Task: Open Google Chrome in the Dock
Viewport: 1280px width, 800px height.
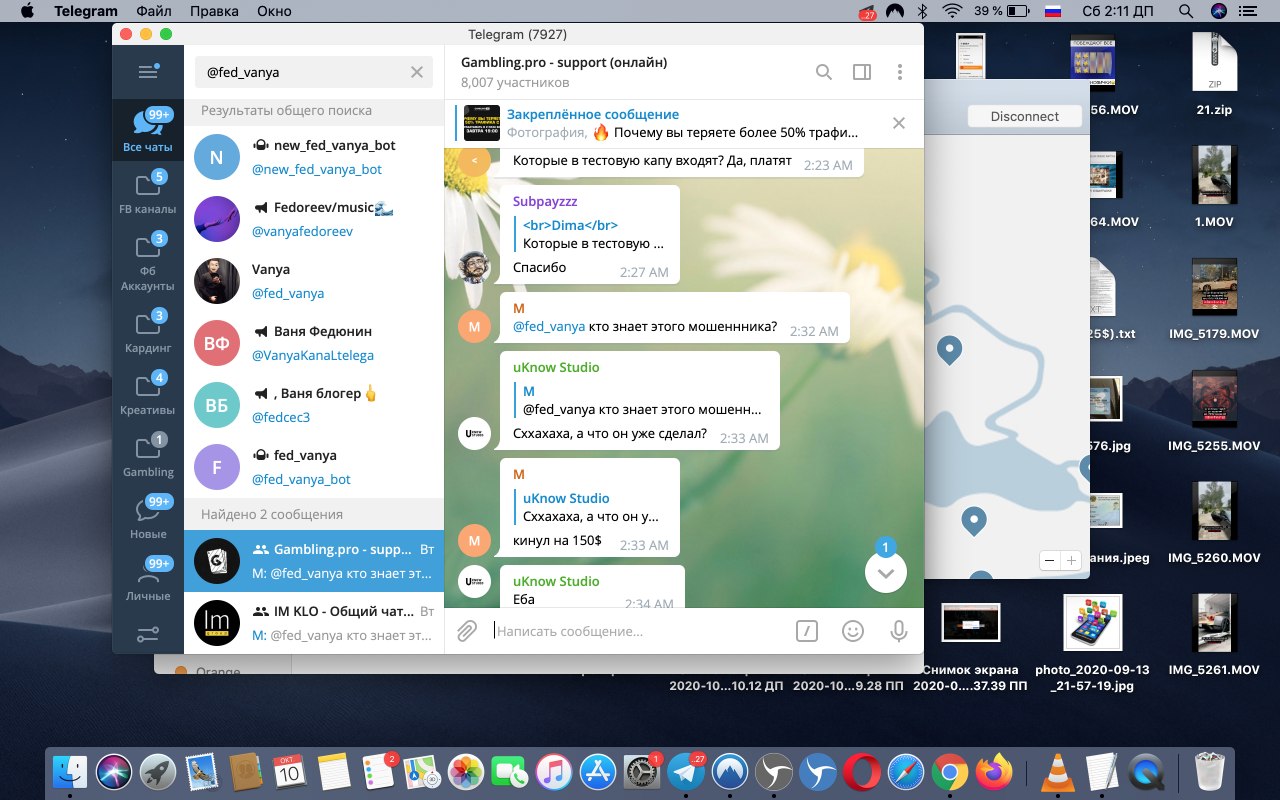Action: click(949, 772)
